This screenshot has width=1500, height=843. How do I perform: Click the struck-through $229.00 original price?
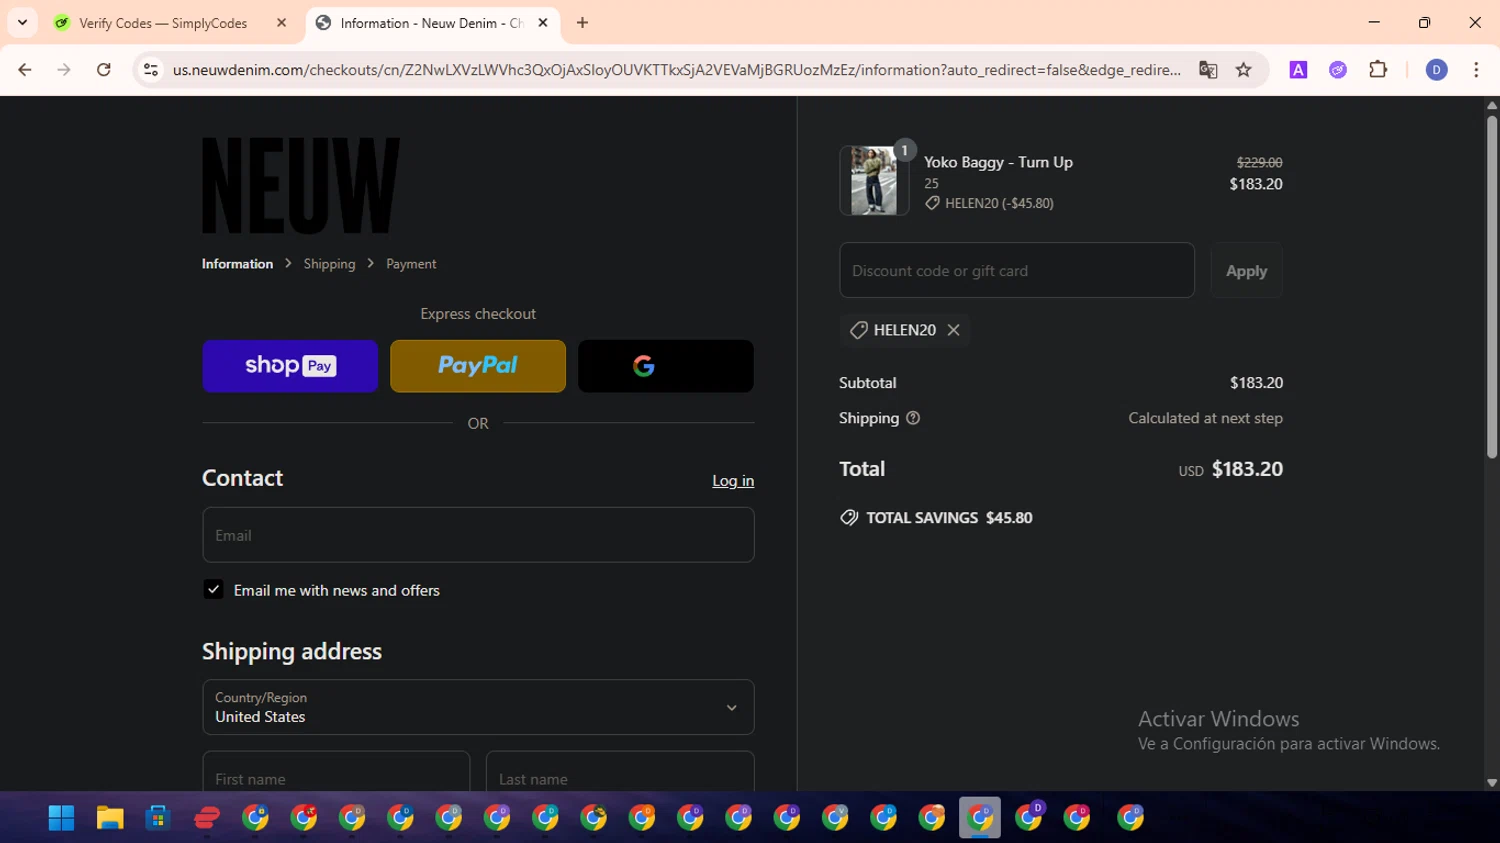tap(1259, 162)
